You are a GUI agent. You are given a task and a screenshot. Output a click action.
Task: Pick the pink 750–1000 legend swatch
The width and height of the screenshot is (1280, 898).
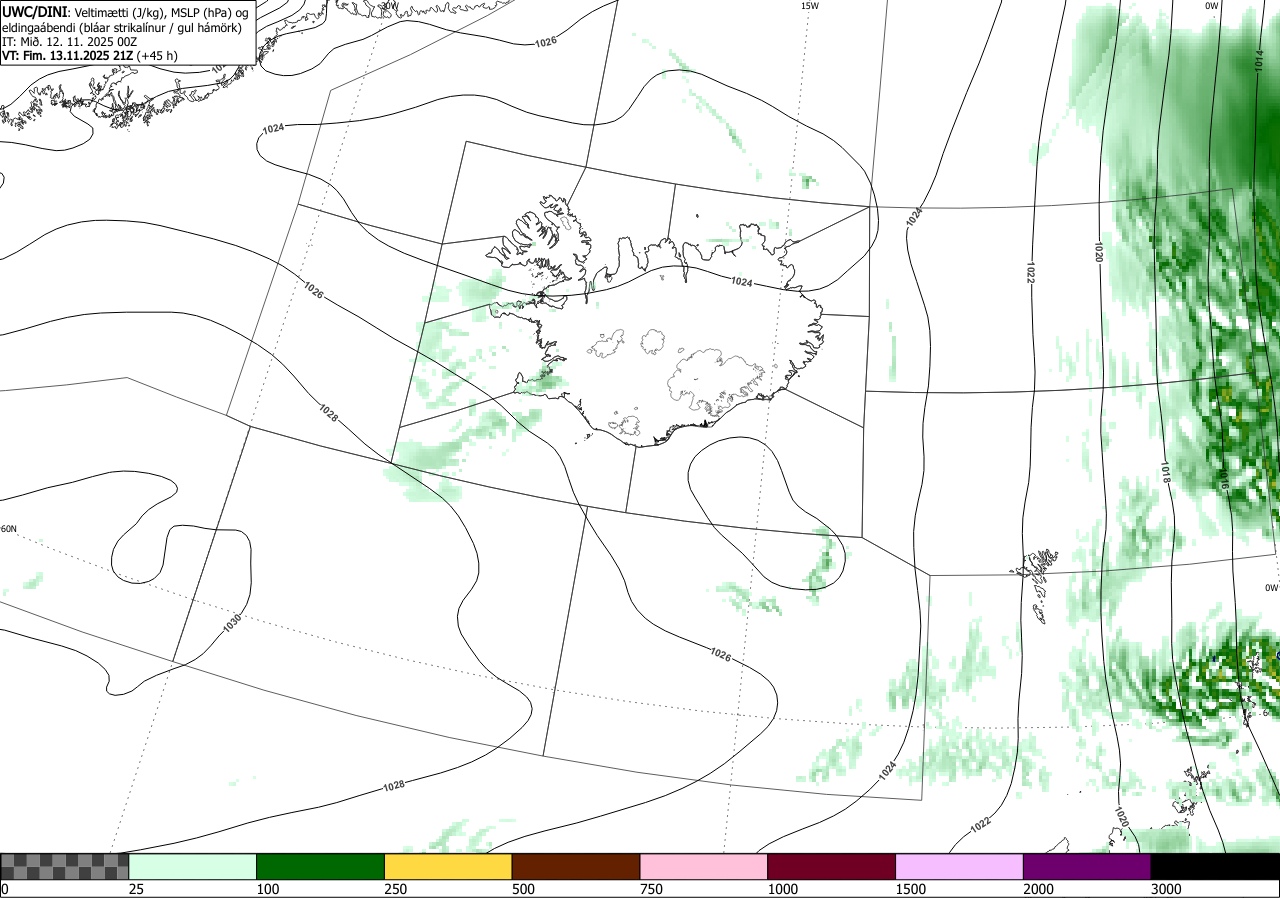click(x=703, y=866)
